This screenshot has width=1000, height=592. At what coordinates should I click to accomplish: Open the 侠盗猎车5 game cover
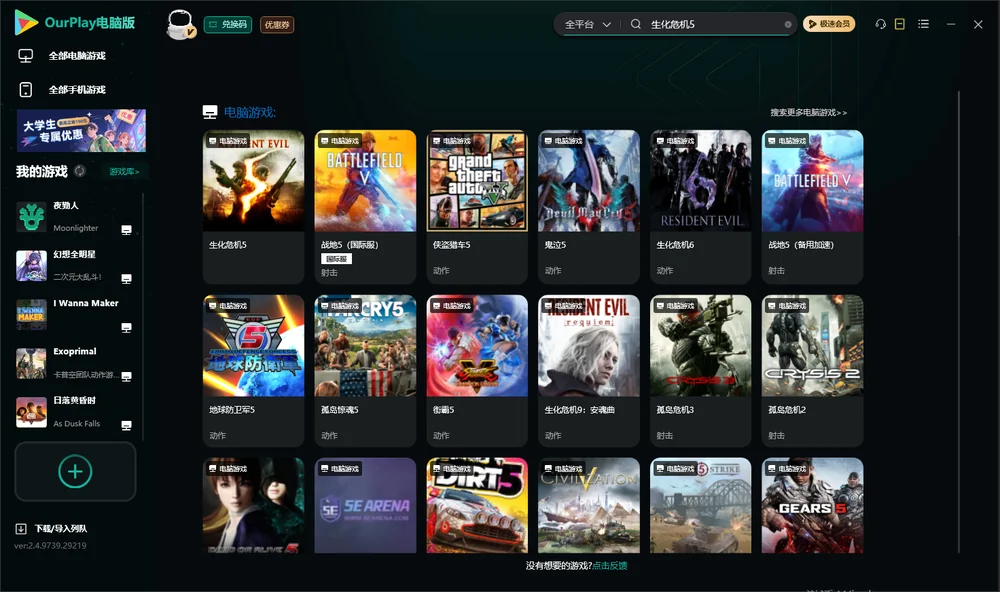coord(477,181)
